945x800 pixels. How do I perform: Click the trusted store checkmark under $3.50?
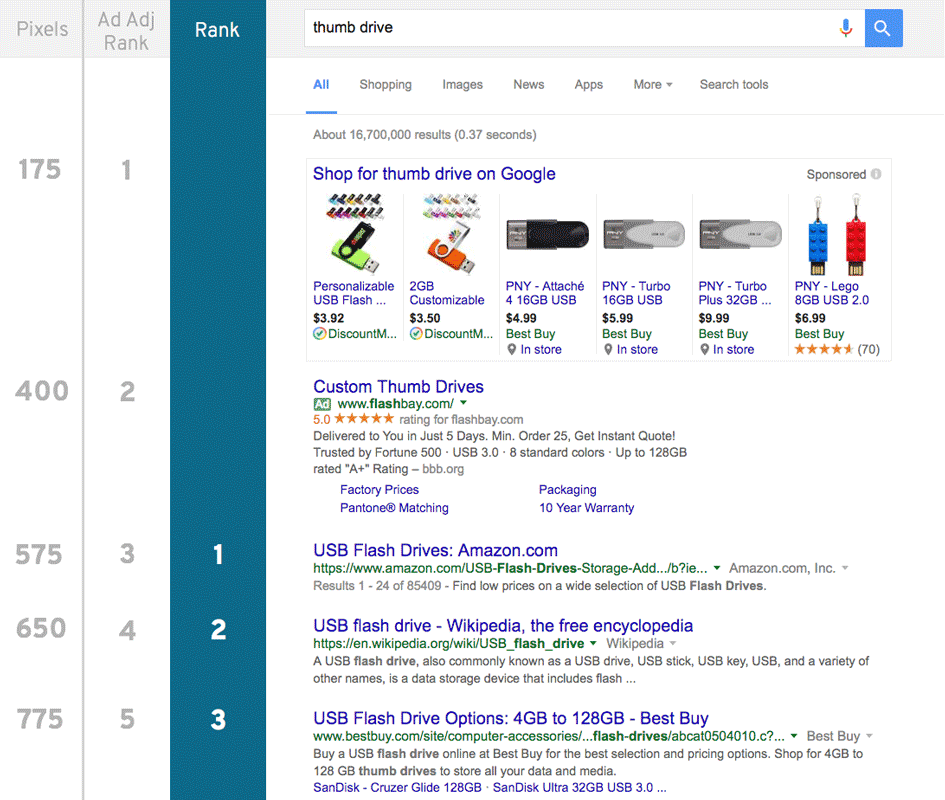416,333
